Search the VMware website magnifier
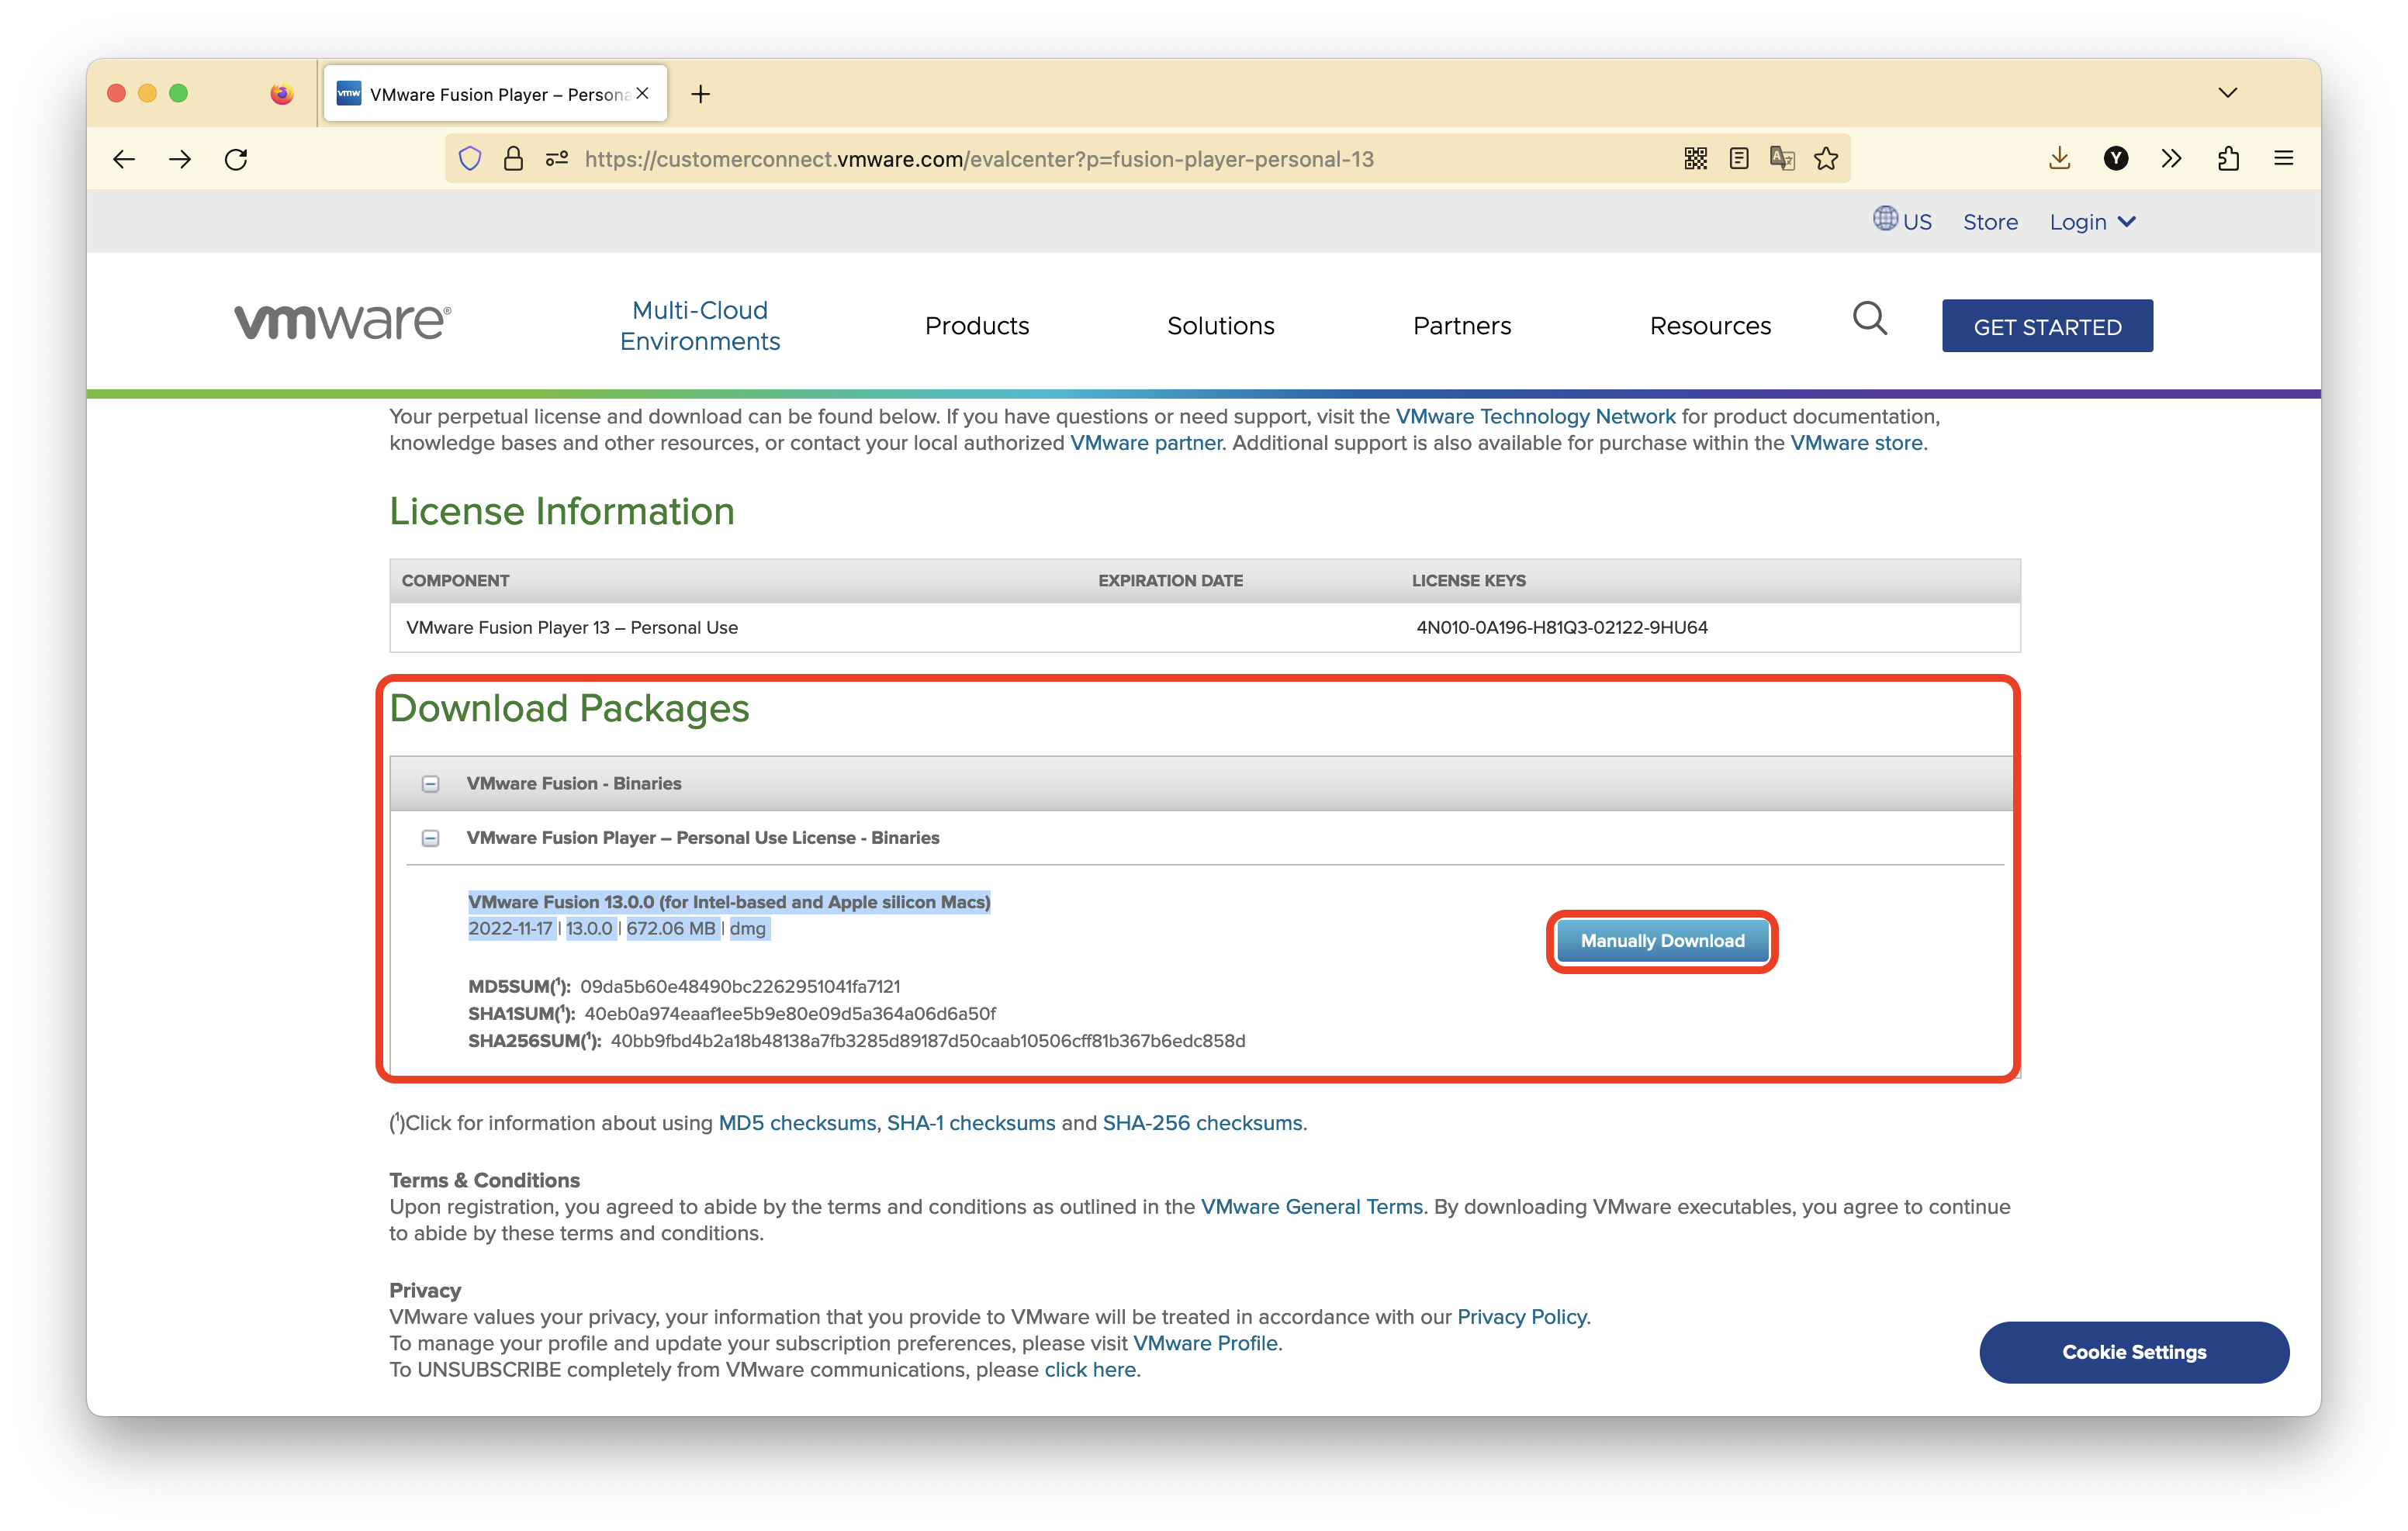Viewport: 2408px width, 1531px height. tap(1869, 320)
